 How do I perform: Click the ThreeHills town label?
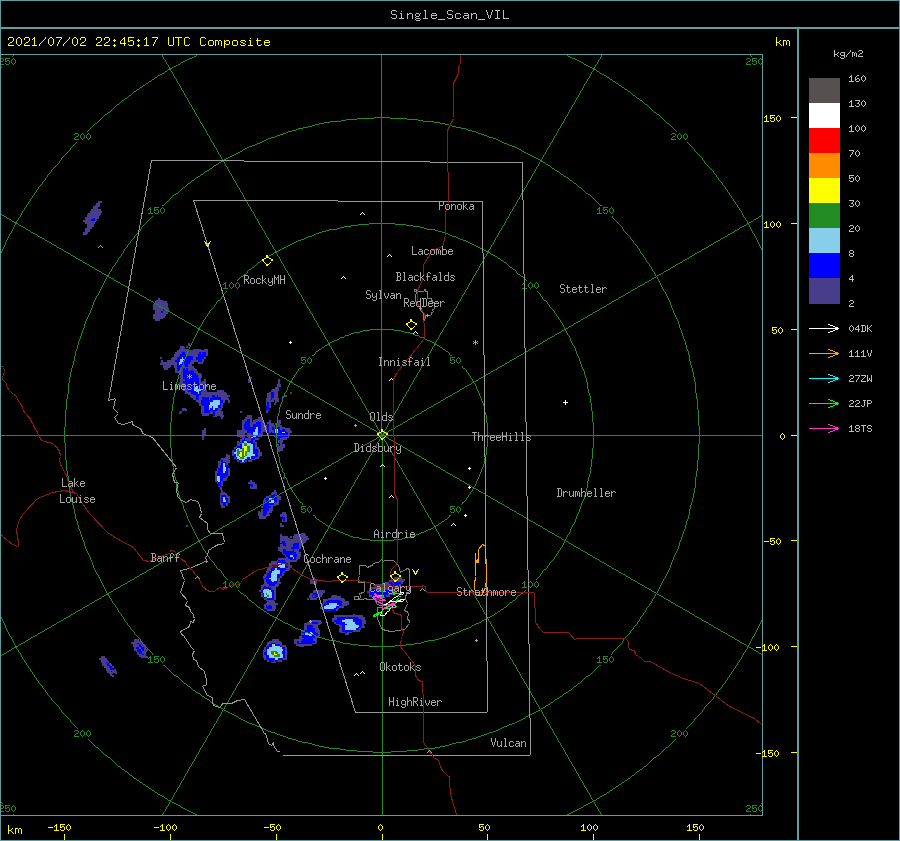(x=501, y=437)
